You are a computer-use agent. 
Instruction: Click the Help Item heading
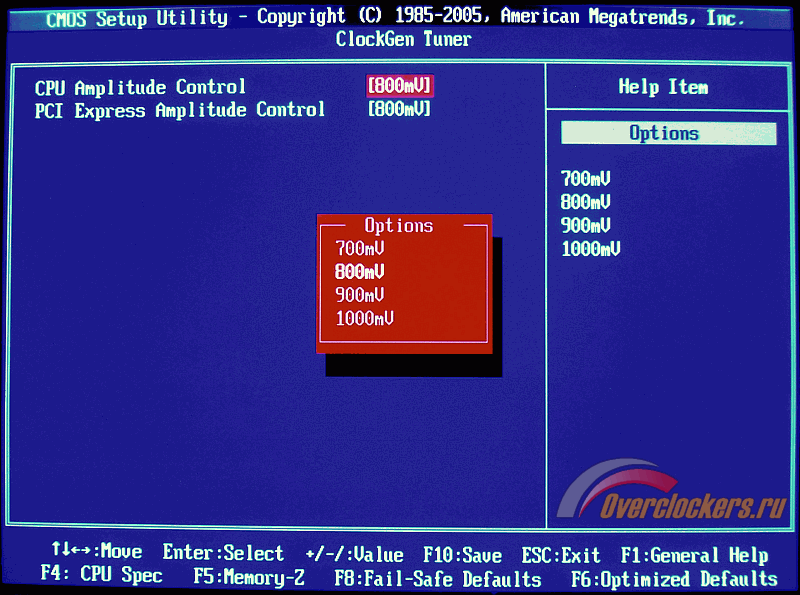[663, 87]
